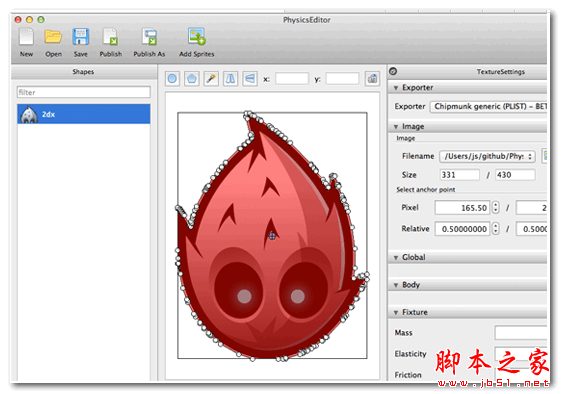Click the browse icon right of Filename
This screenshot has height=394, width=561.
[x=545, y=156]
